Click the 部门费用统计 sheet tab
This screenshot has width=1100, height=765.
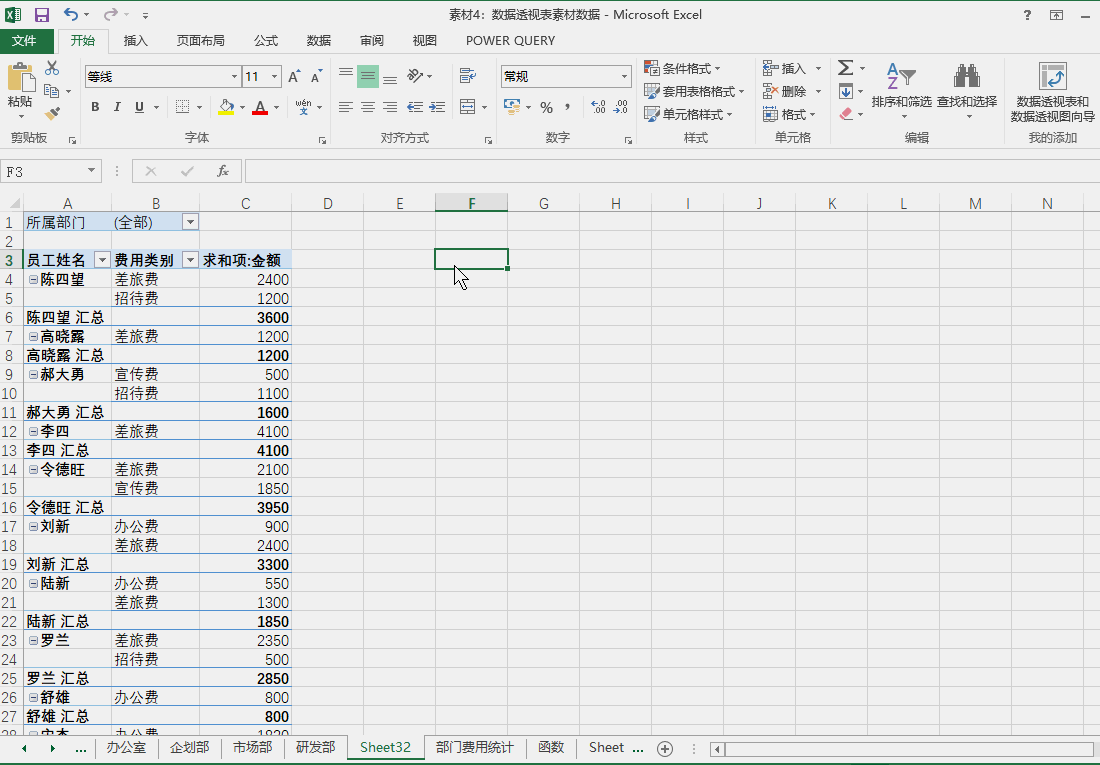pos(472,747)
